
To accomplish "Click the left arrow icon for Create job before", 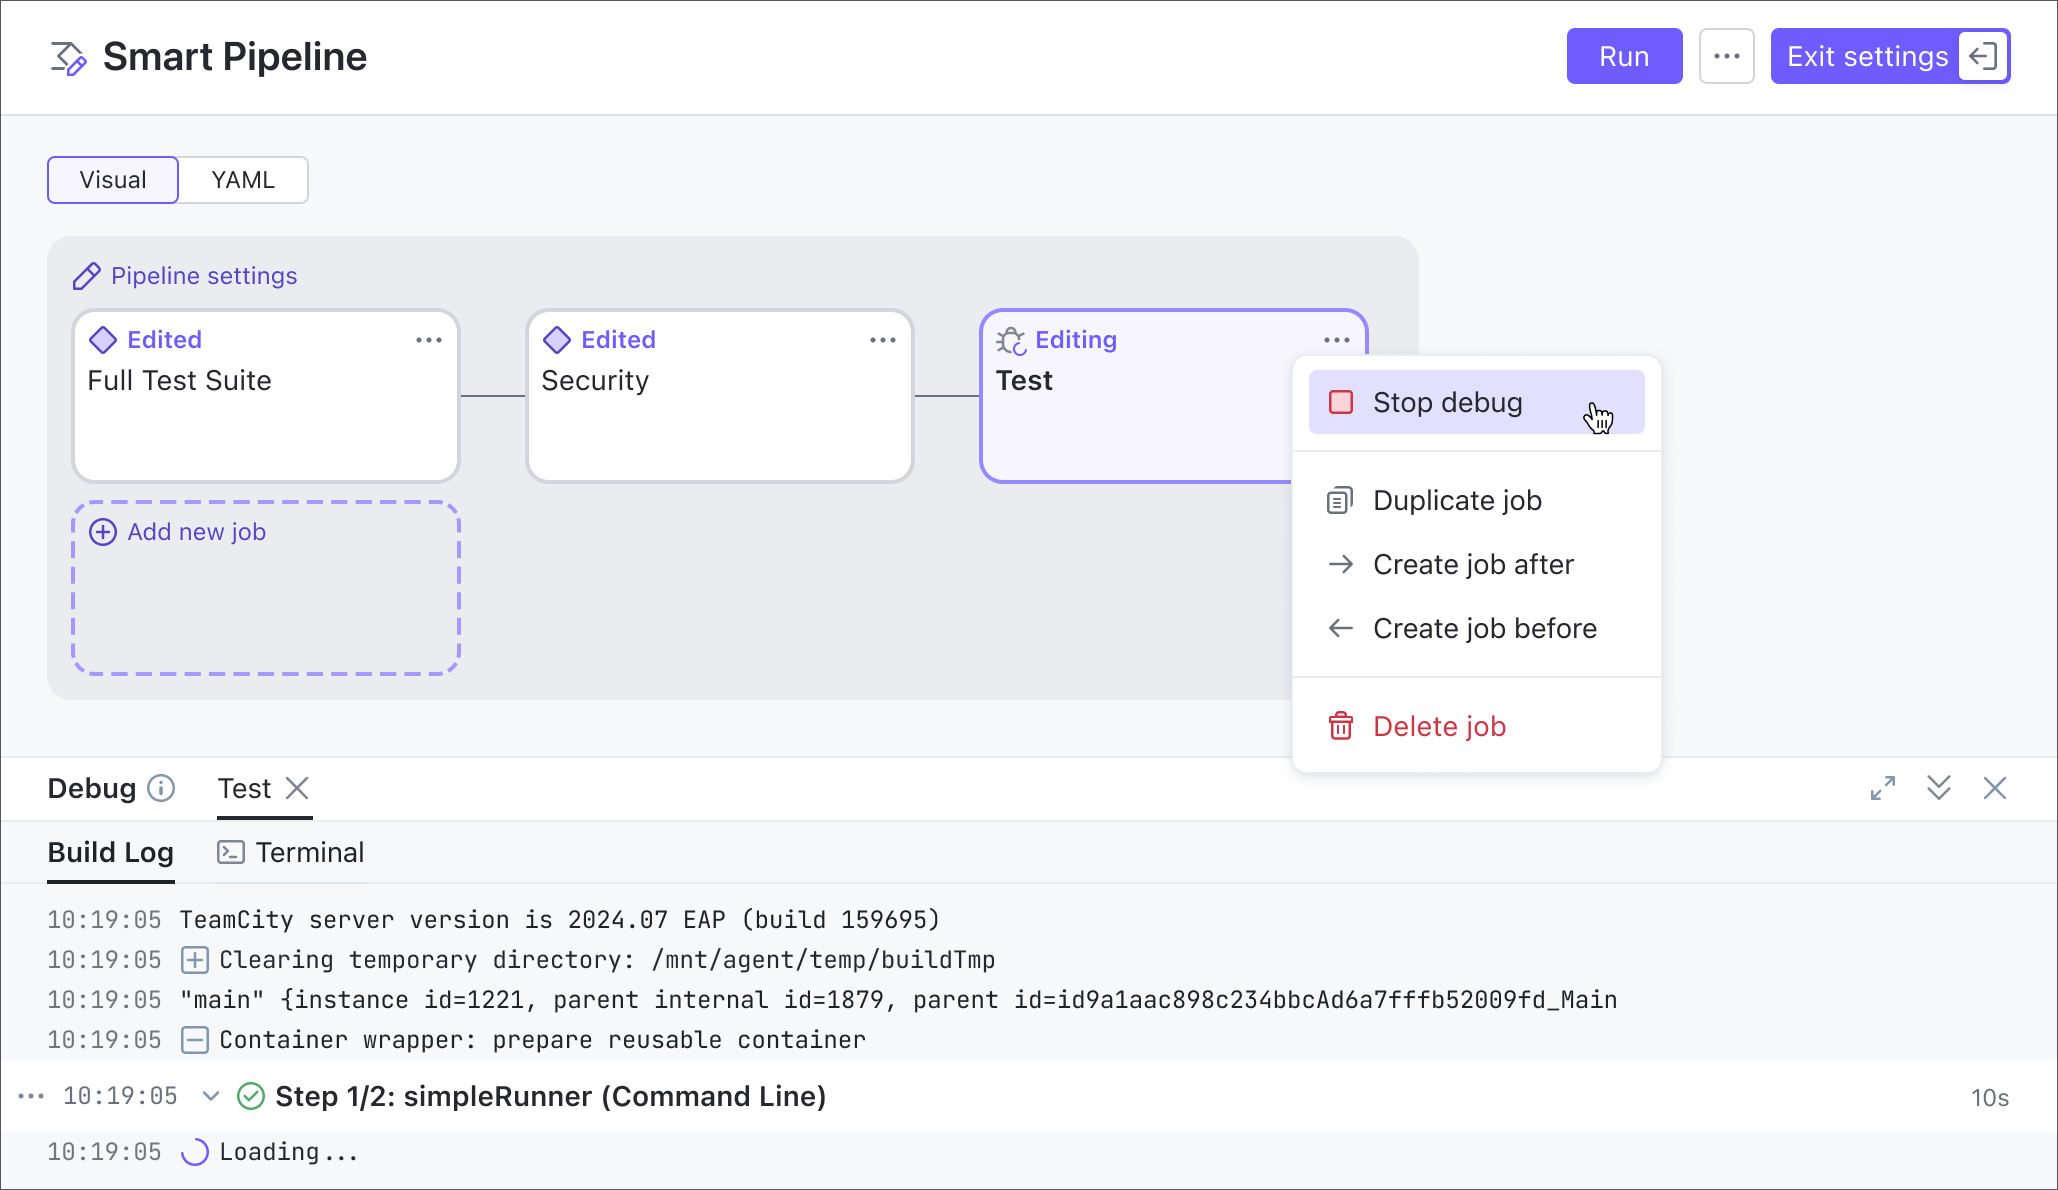I will click(x=1341, y=628).
